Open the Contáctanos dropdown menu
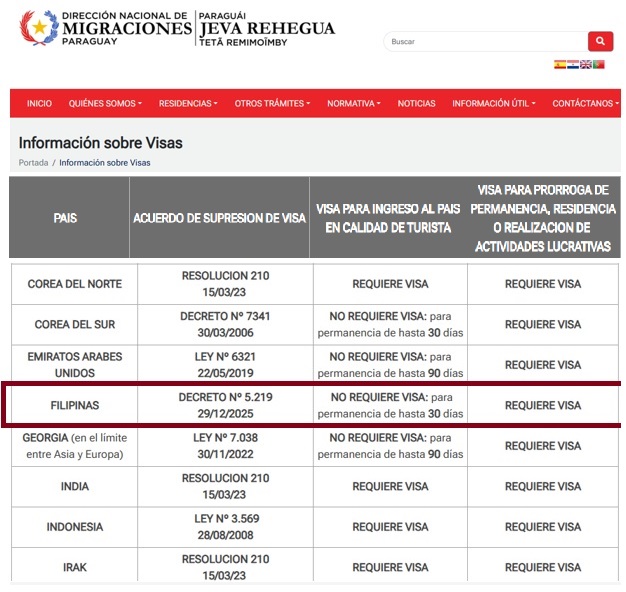 585,104
